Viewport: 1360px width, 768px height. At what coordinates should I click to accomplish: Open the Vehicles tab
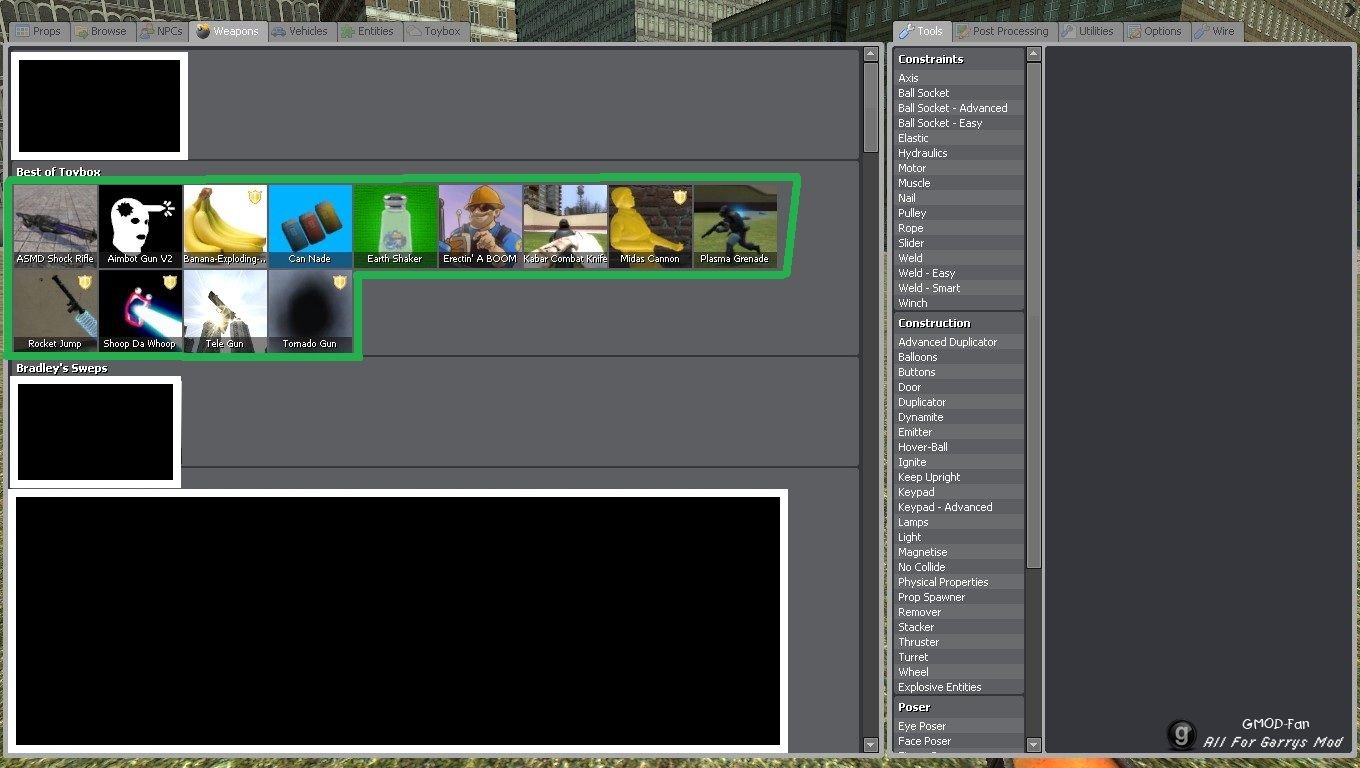tap(302, 31)
